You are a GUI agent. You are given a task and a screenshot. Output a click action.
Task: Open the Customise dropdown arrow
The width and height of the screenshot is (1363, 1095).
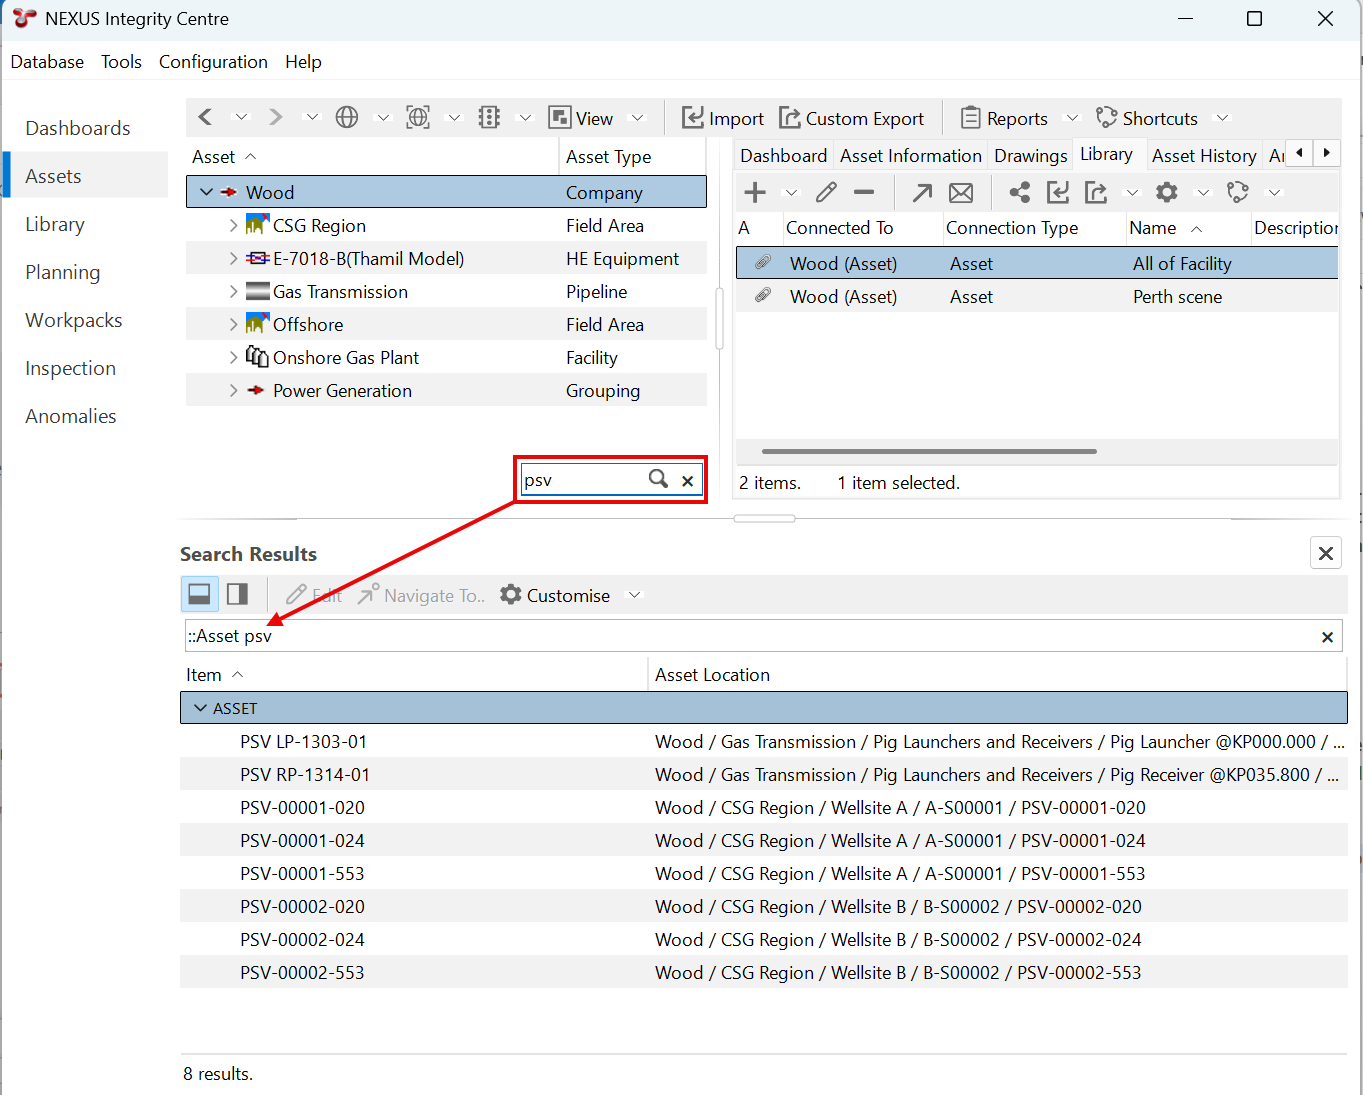tap(634, 595)
